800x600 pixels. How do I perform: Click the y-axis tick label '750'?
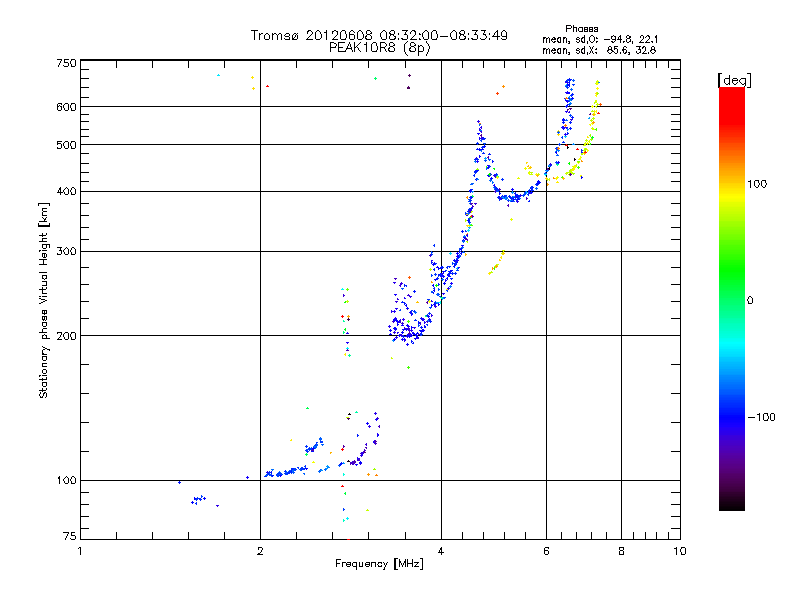coord(66,63)
